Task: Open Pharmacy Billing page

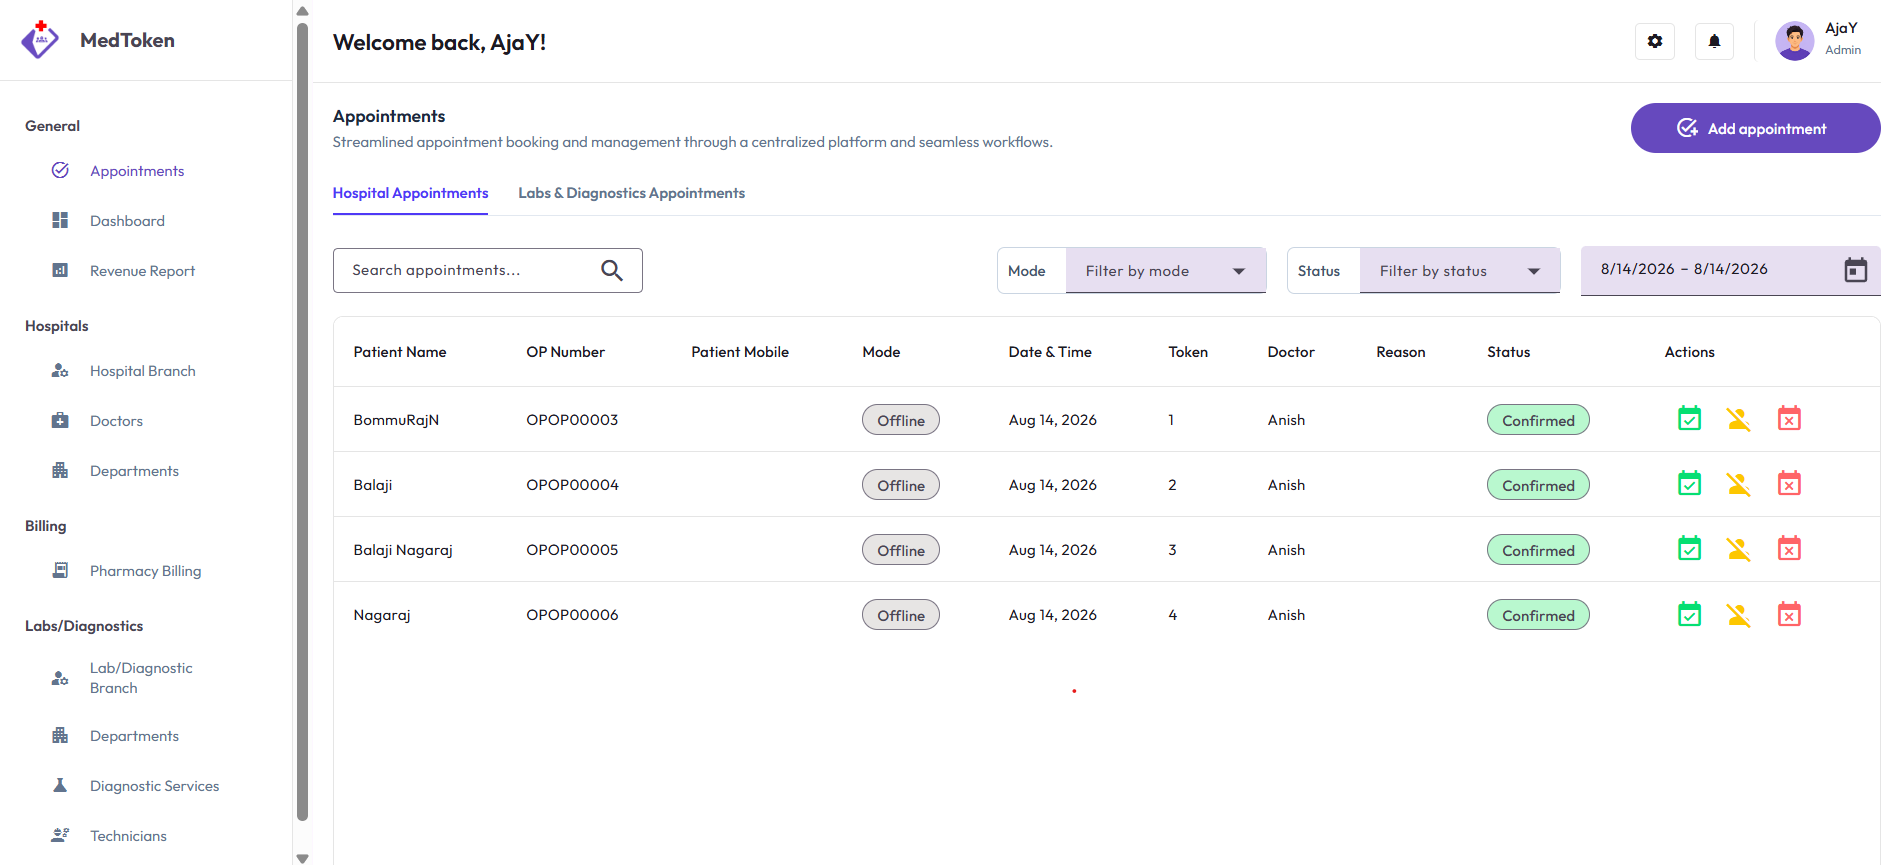Action: (x=145, y=571)
